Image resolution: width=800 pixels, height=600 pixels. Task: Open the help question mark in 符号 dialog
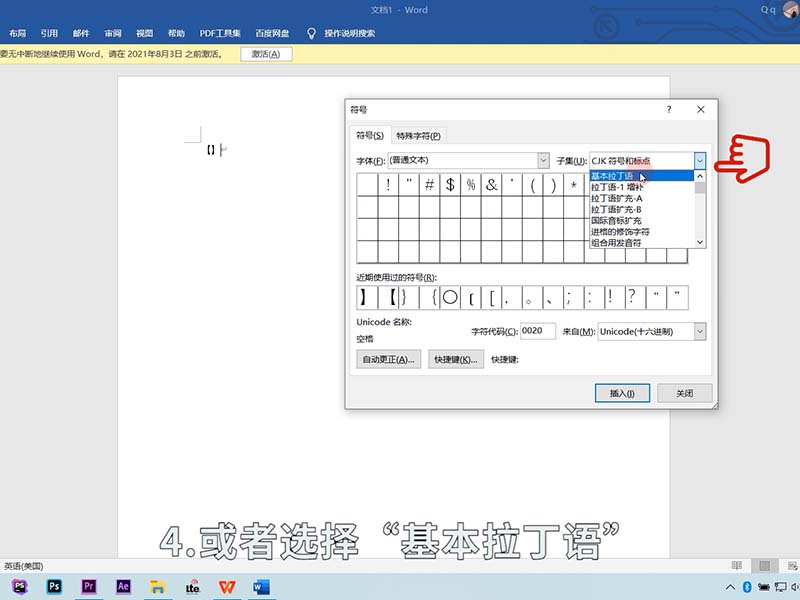pyautogui.click(x=669, y=110)
